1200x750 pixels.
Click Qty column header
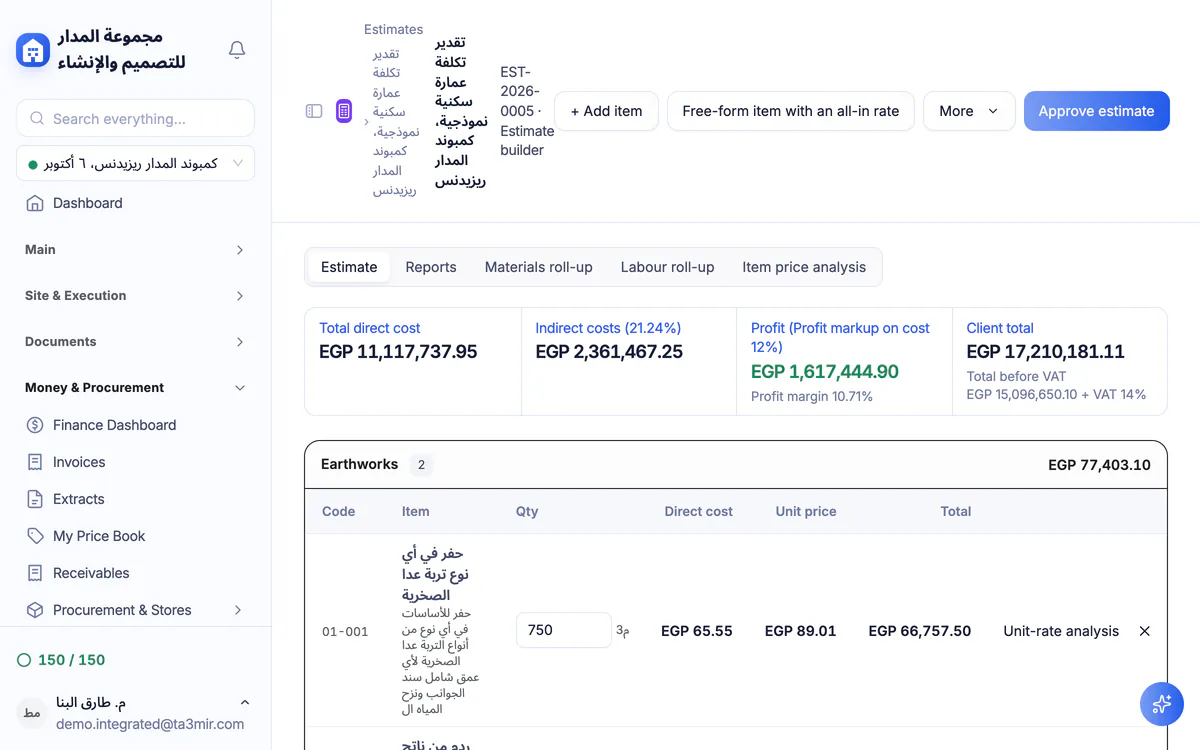(527, 511)
